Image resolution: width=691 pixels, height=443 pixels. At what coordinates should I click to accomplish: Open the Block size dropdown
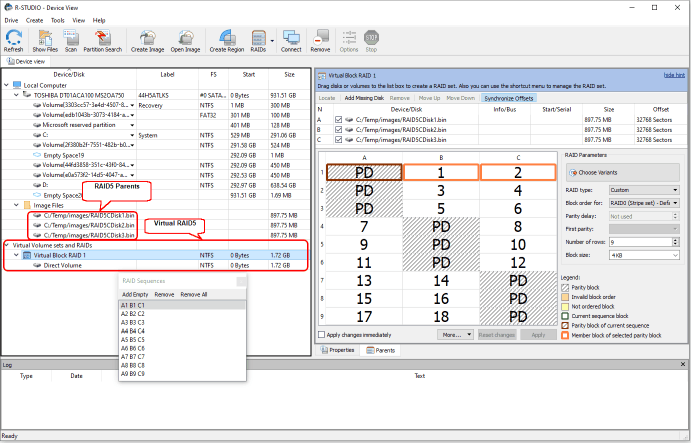(644, 255)
